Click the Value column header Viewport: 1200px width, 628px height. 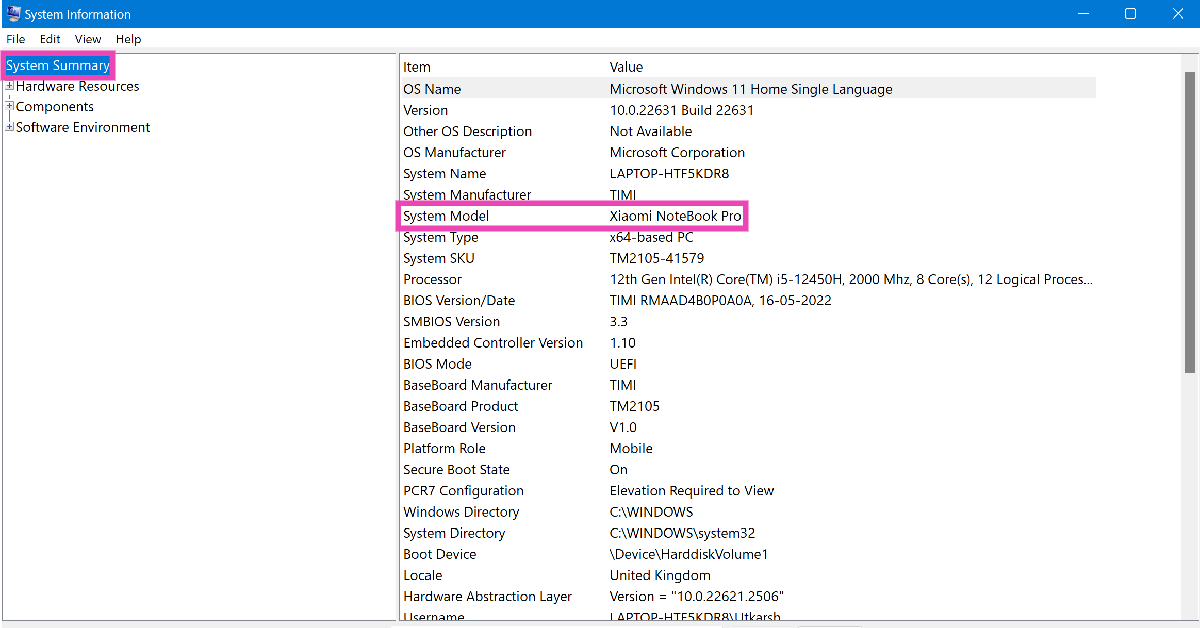[626, 67]
